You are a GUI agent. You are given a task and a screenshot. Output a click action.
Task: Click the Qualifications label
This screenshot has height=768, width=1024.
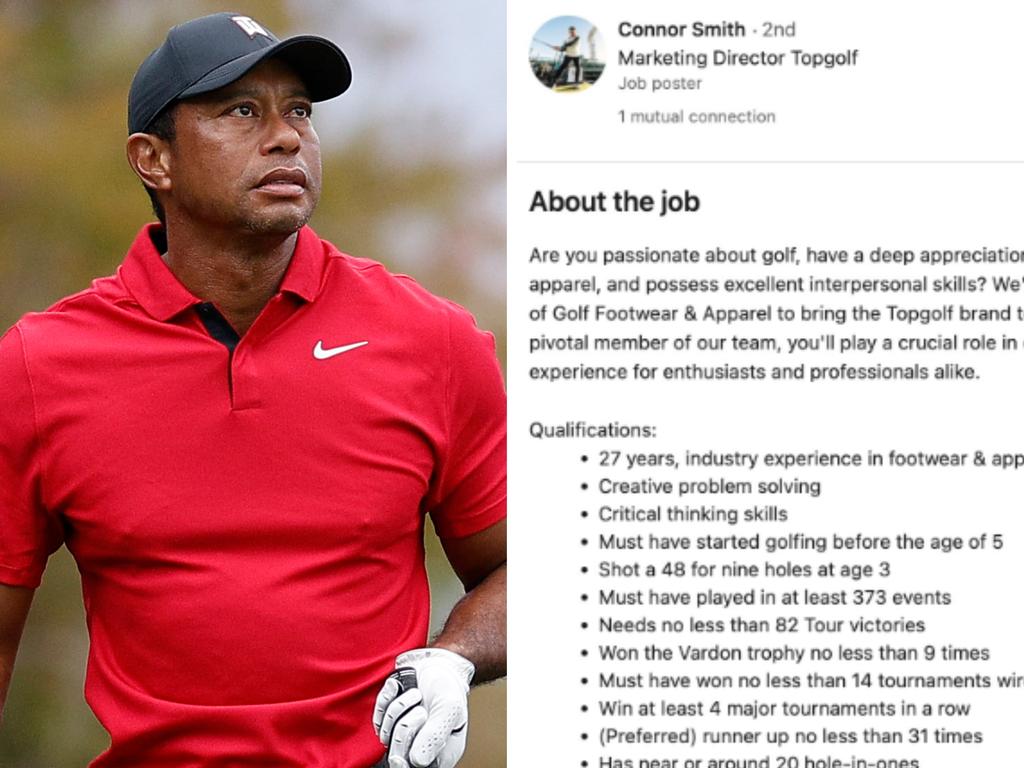click(x=592, y=430)
